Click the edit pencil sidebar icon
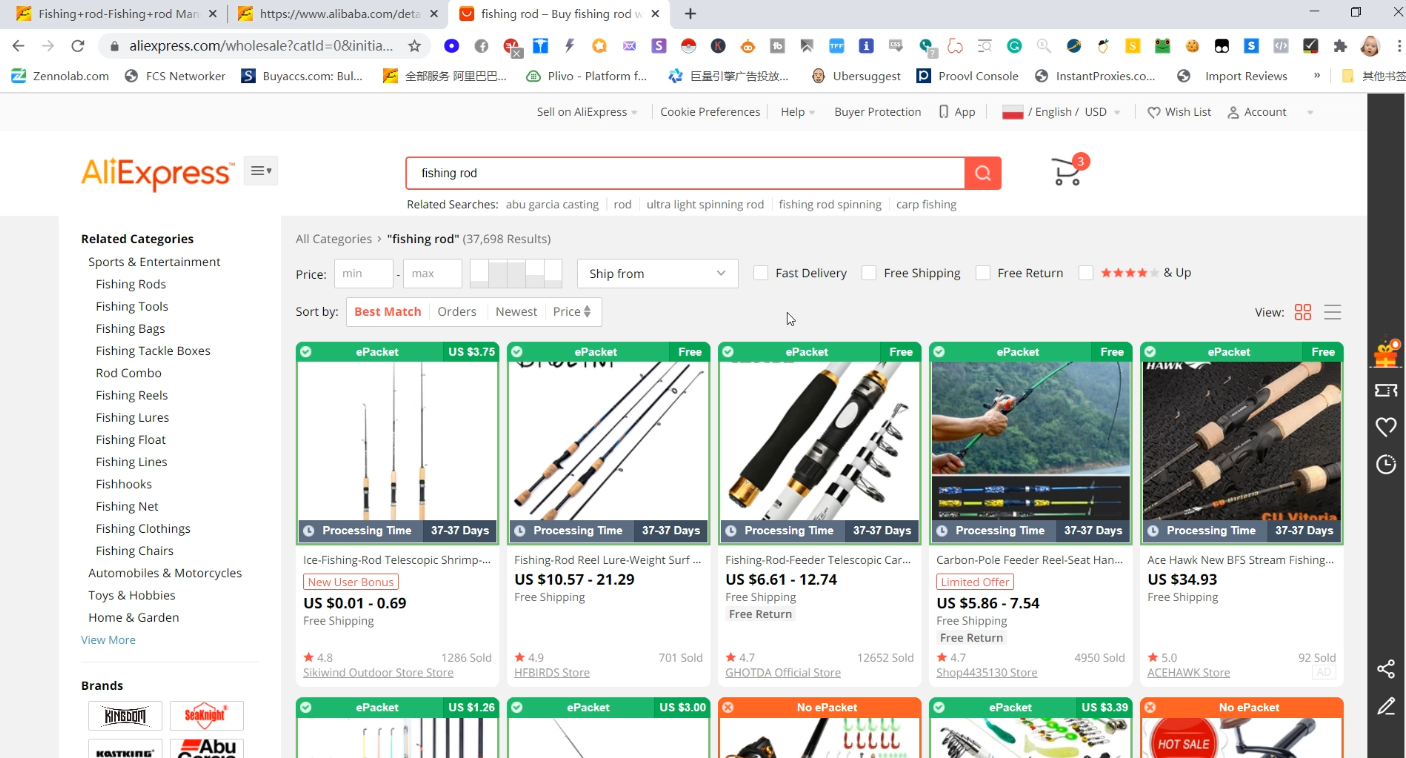1406x758 pixels. 1386,707
